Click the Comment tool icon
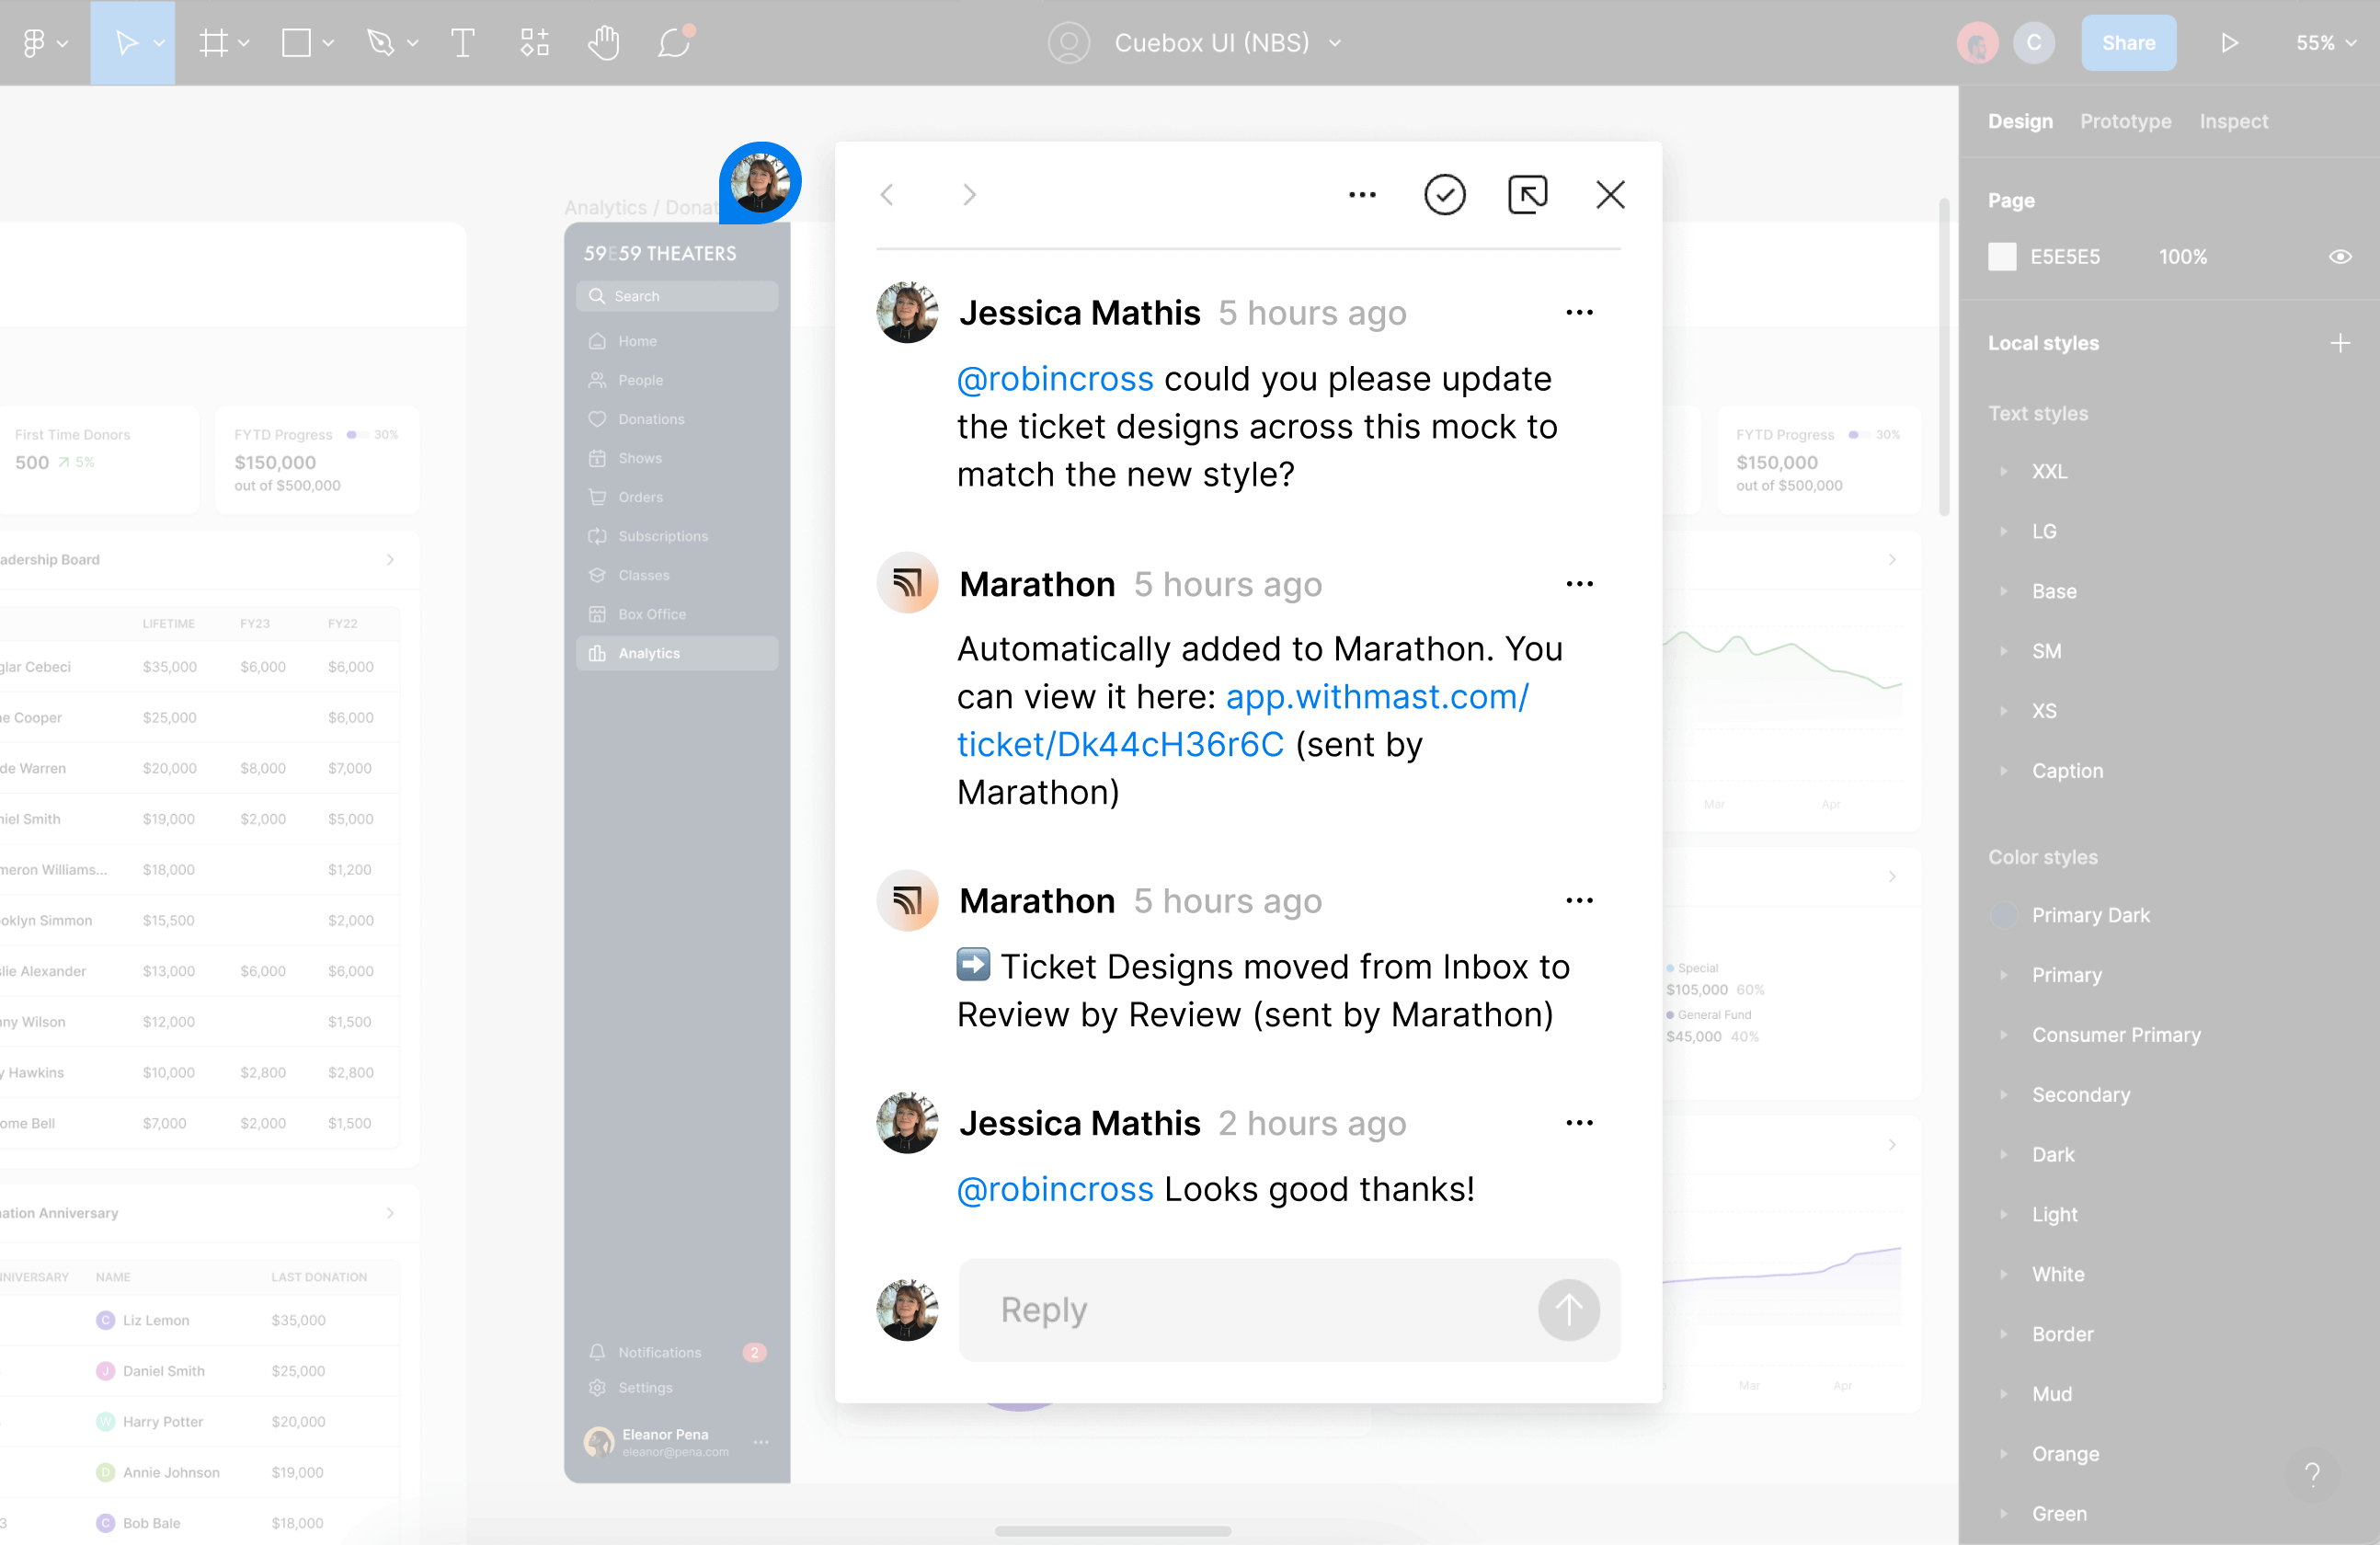The image size is (2380, 1545). click(x=675, y=42)
